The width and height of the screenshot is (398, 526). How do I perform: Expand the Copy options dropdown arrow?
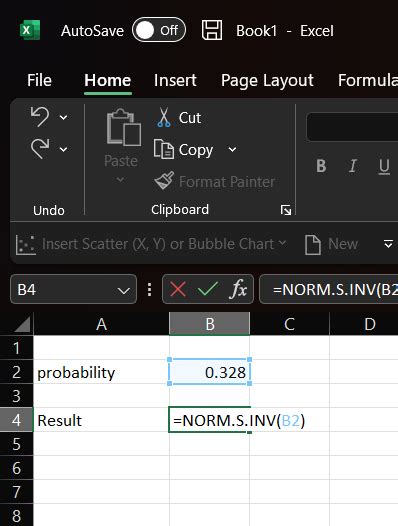(232, 149)
